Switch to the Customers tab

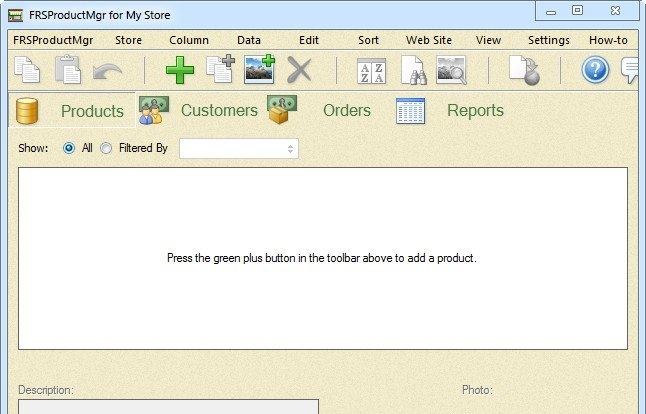click(x=199, y=110)
